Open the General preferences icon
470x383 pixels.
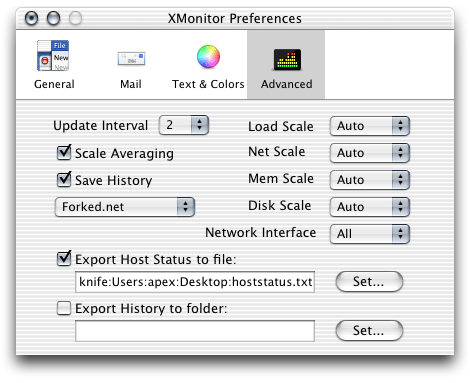pyautogui.click(x=53, y=56)
